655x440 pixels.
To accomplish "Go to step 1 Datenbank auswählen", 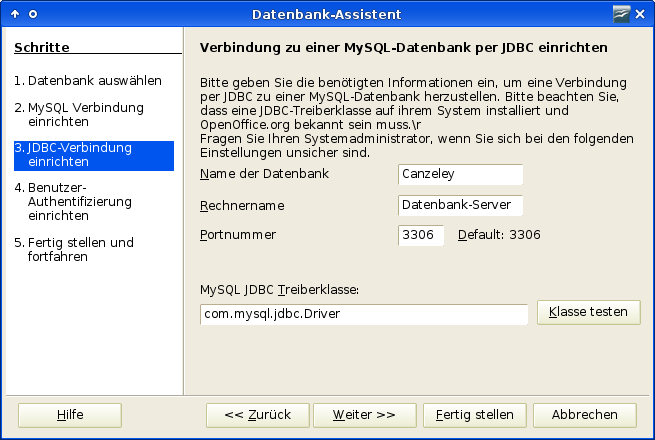I will click(x=88, y=80).
